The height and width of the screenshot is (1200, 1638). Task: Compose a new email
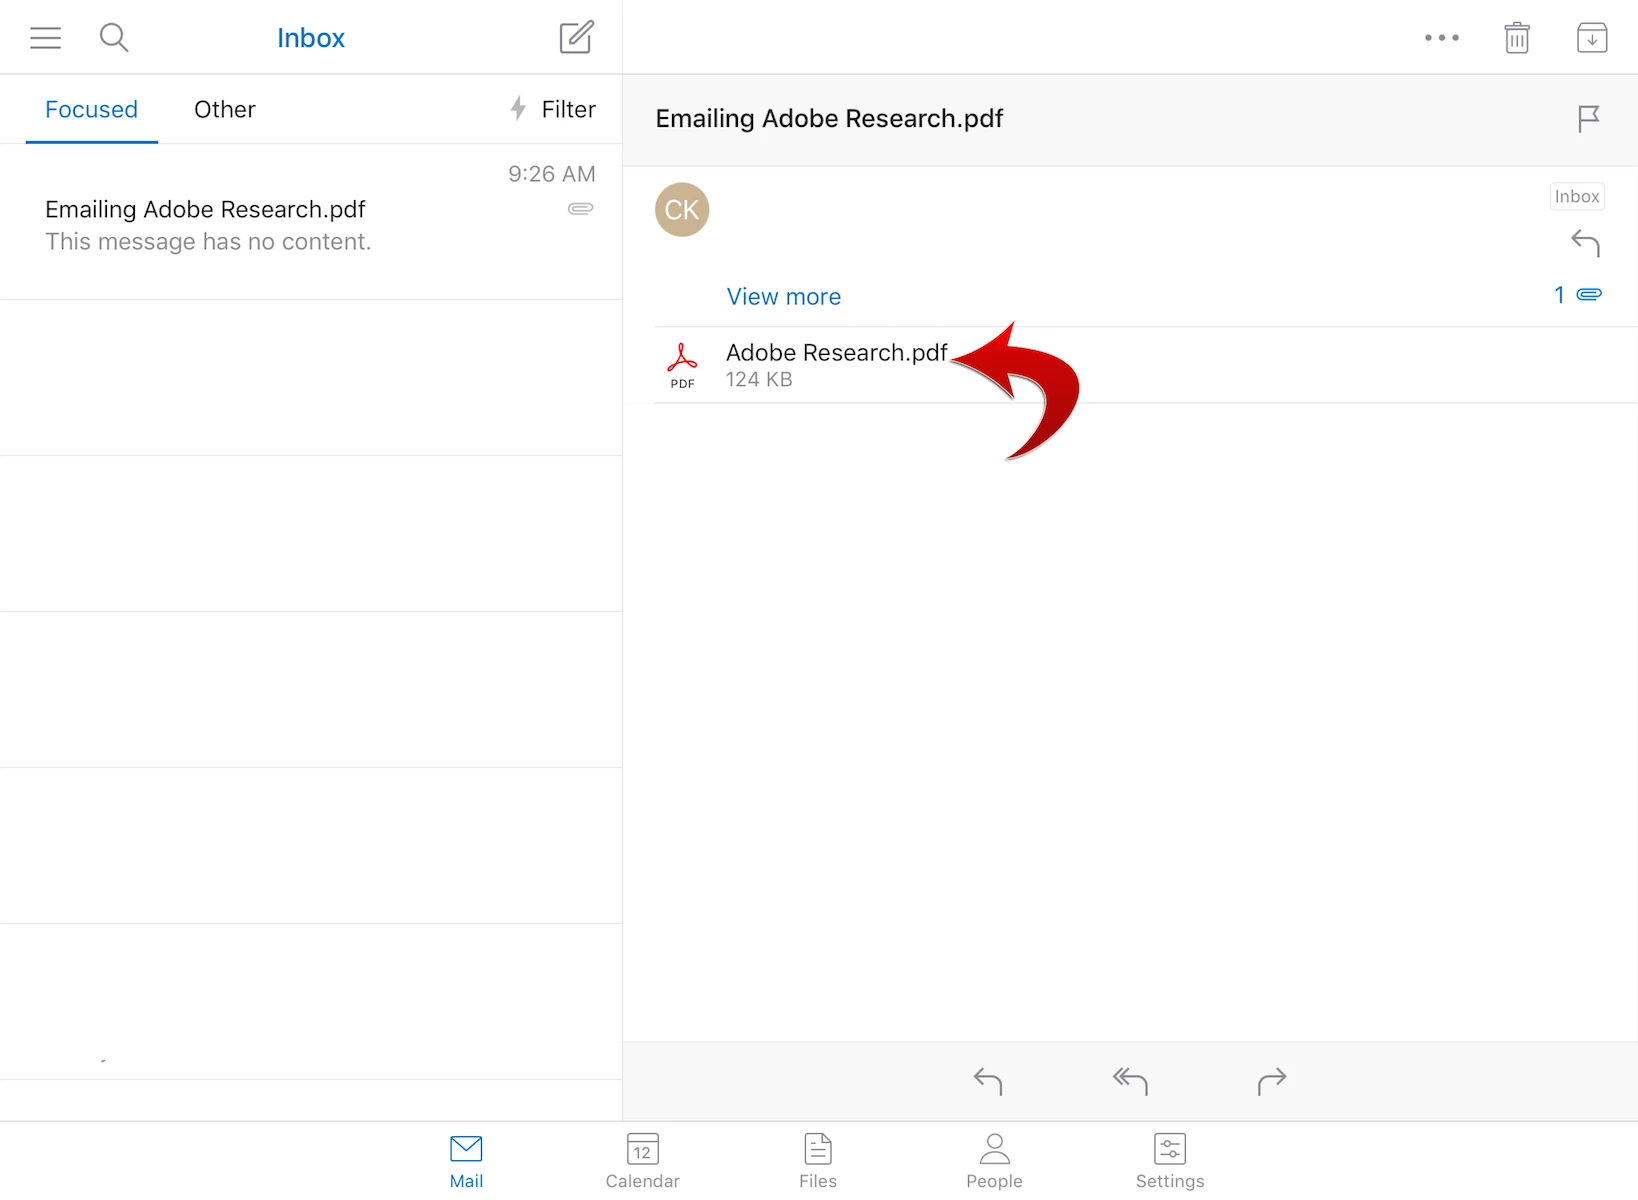coord(576,37)
